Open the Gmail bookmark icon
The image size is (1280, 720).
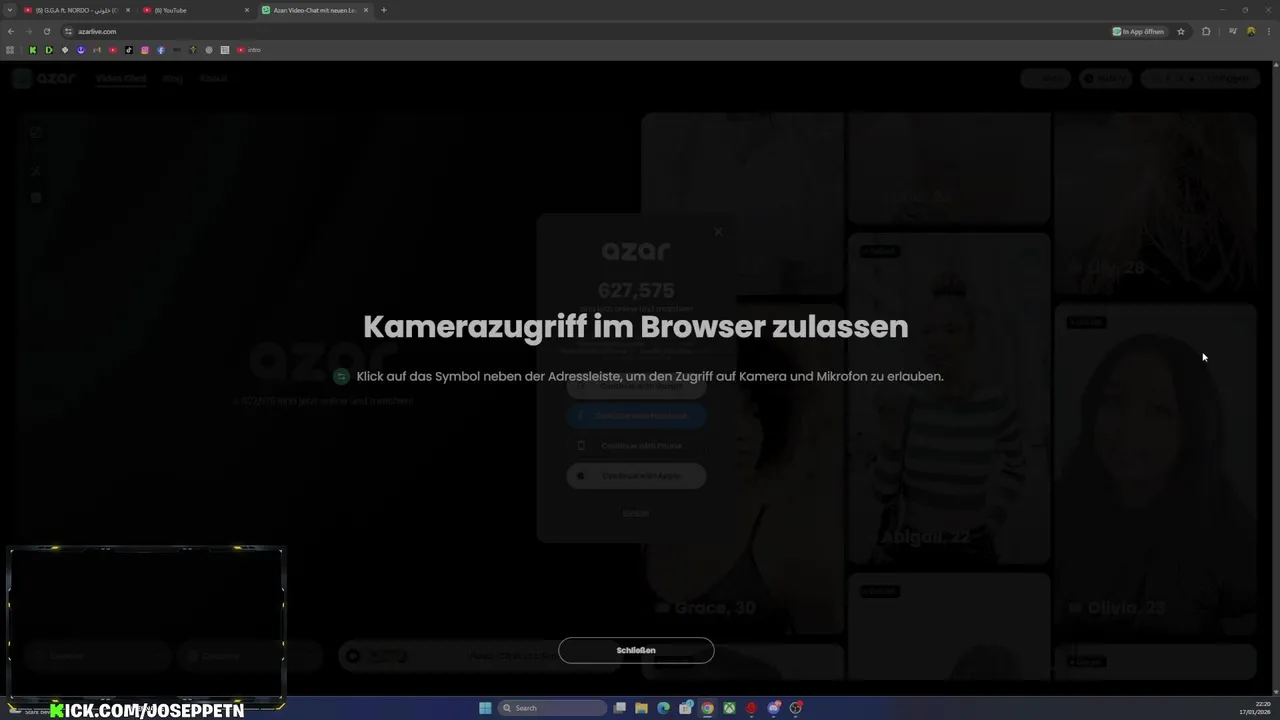[97, 50]
